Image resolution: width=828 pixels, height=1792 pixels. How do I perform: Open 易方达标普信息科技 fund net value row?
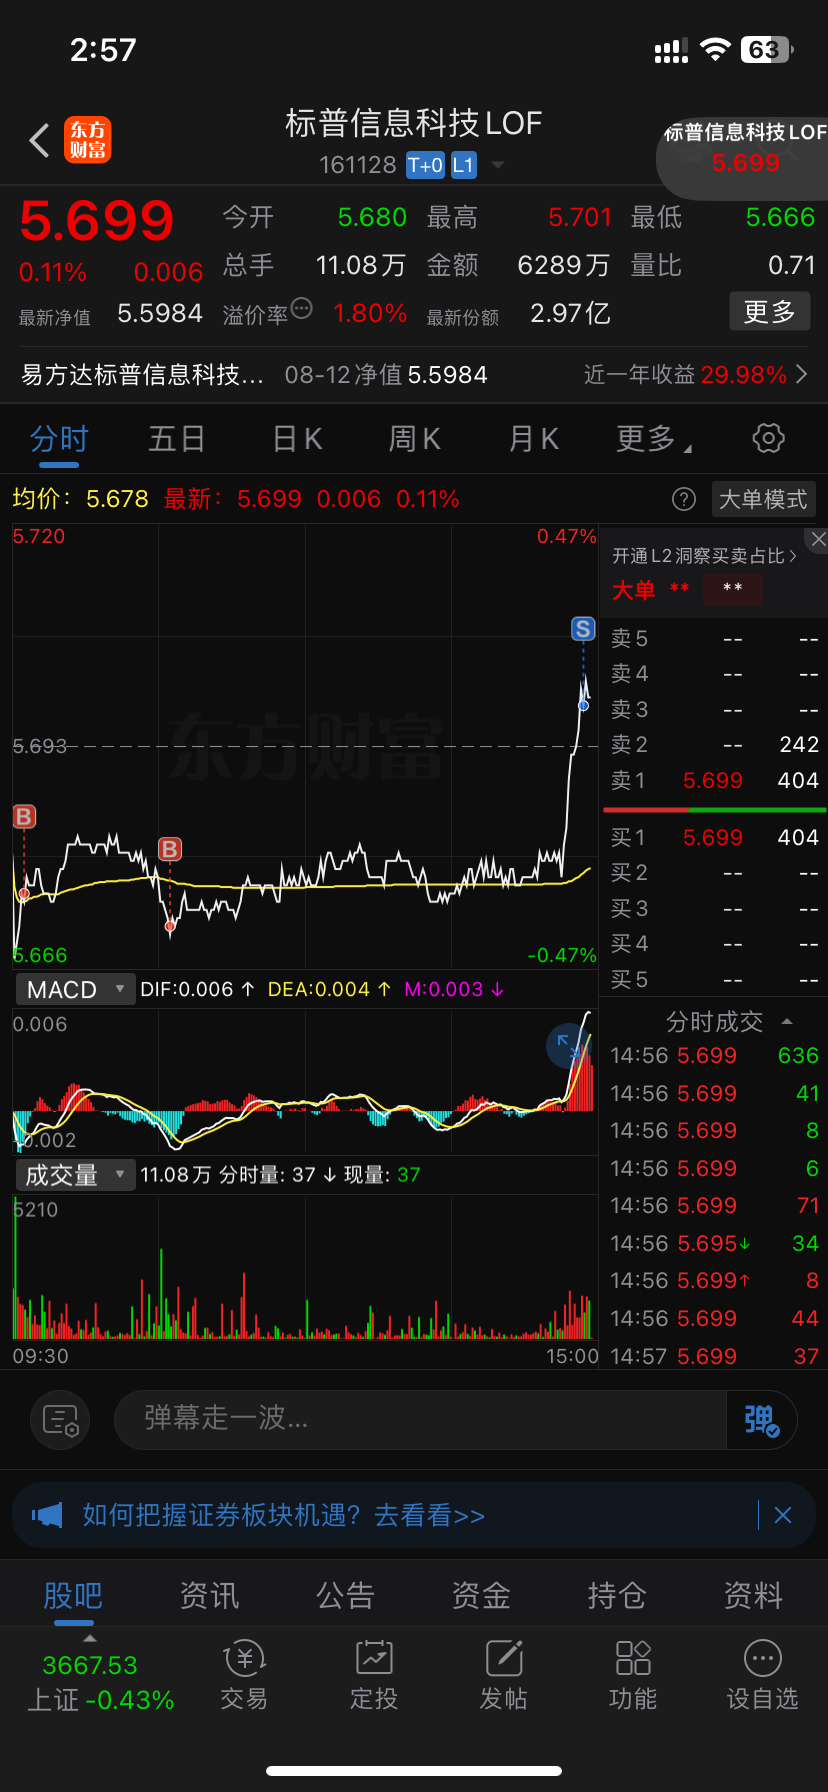(414, 375)
